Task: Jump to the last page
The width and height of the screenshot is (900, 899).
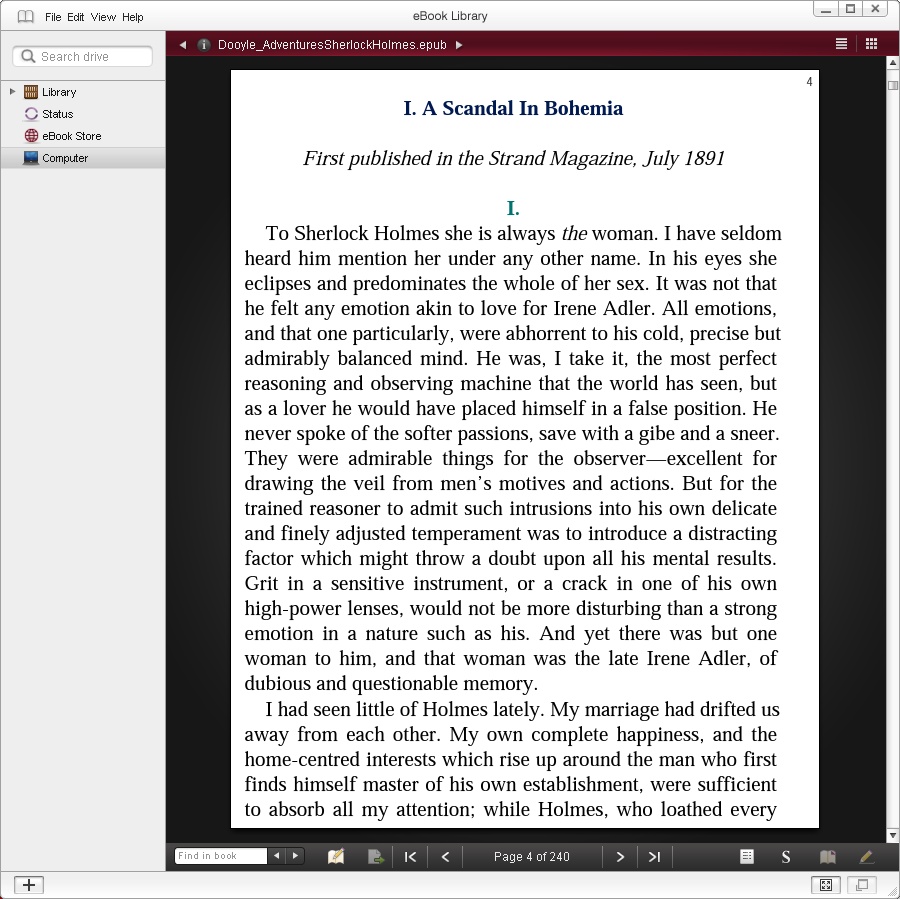Action: pyautogui.click(x=654, y=857)
